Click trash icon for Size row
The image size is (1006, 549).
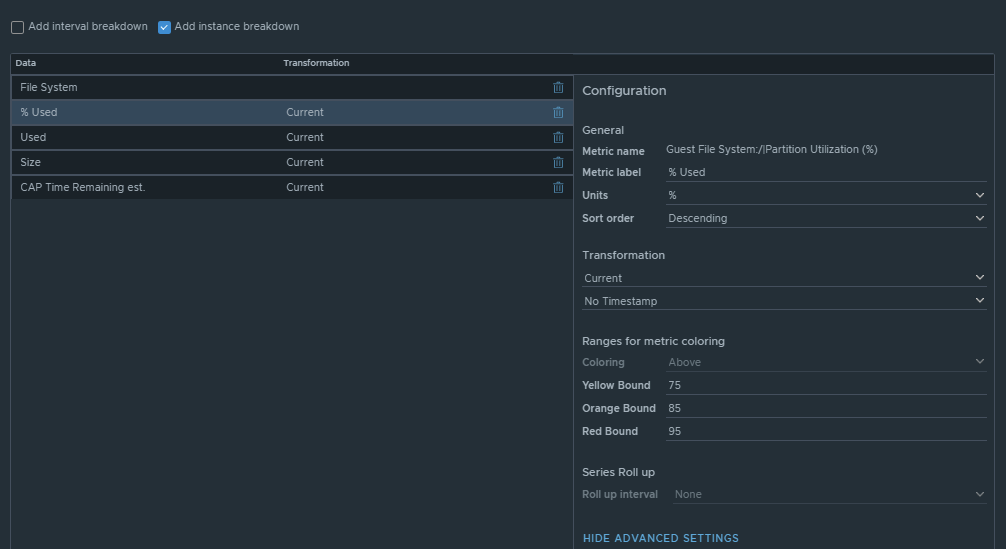coord(558,162)
